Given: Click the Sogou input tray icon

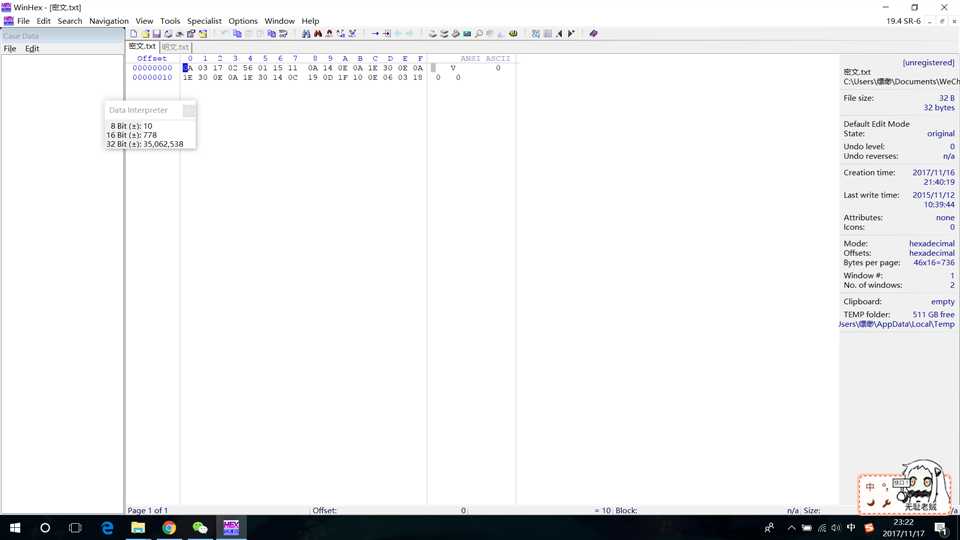Looking at the screenshot, I should 869,528.
